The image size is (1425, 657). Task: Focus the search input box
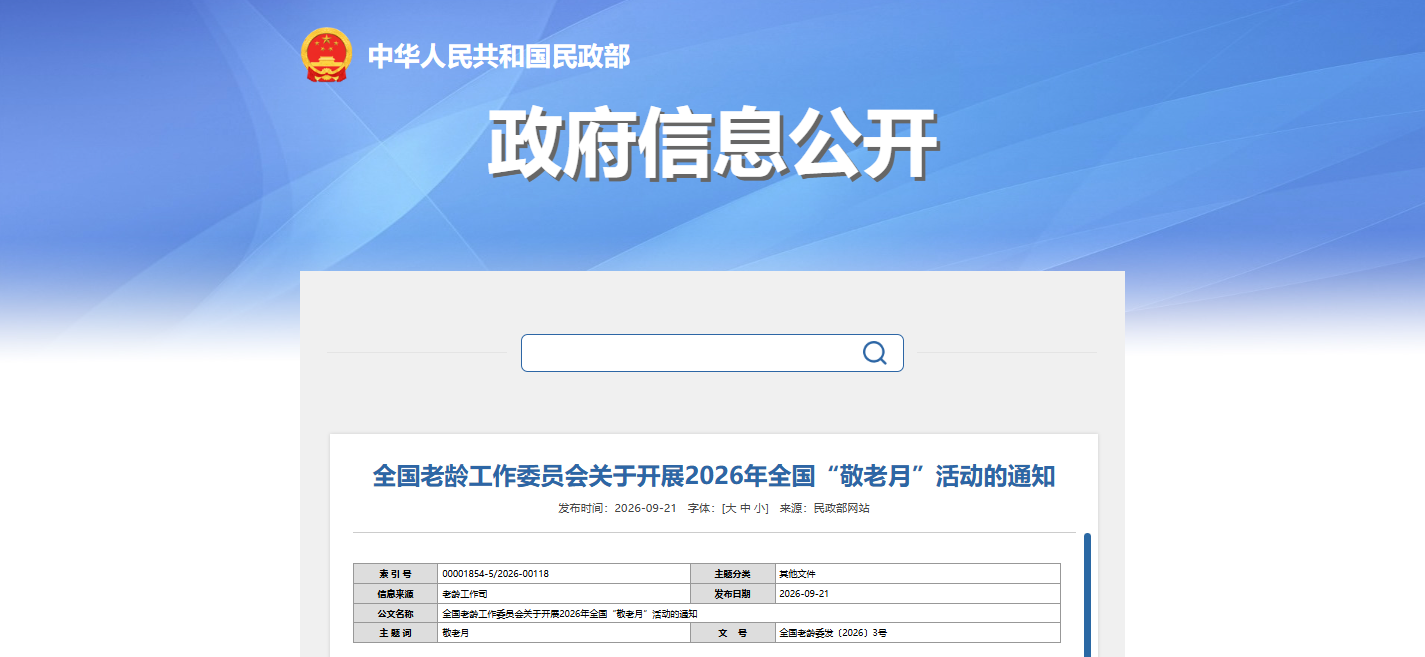click(x=712, y=353)
